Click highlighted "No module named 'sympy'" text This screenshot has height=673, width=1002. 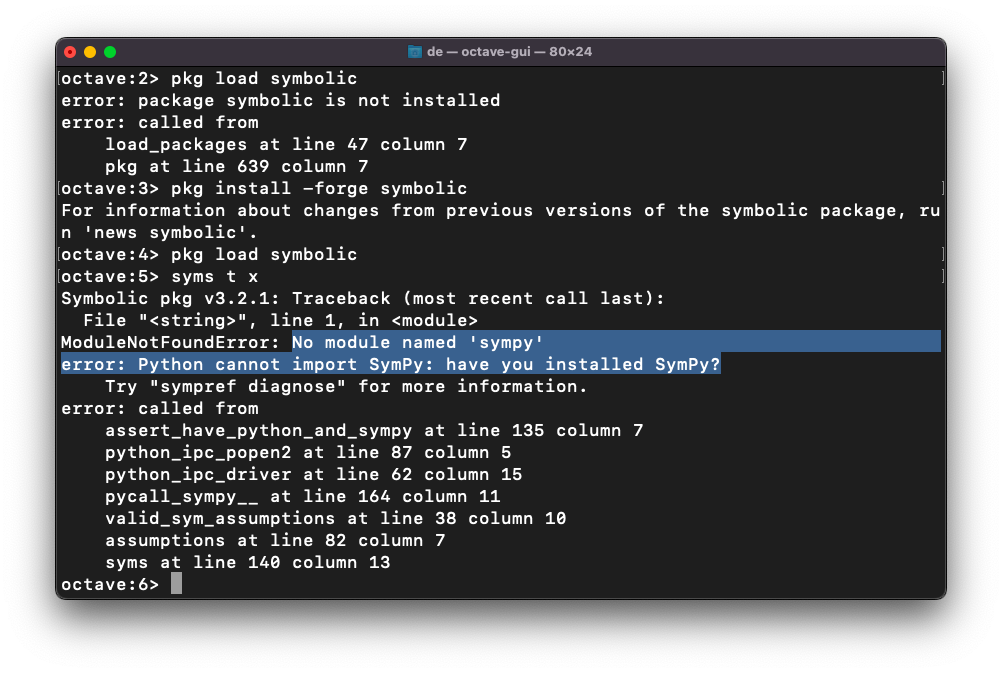click(417, 343)
